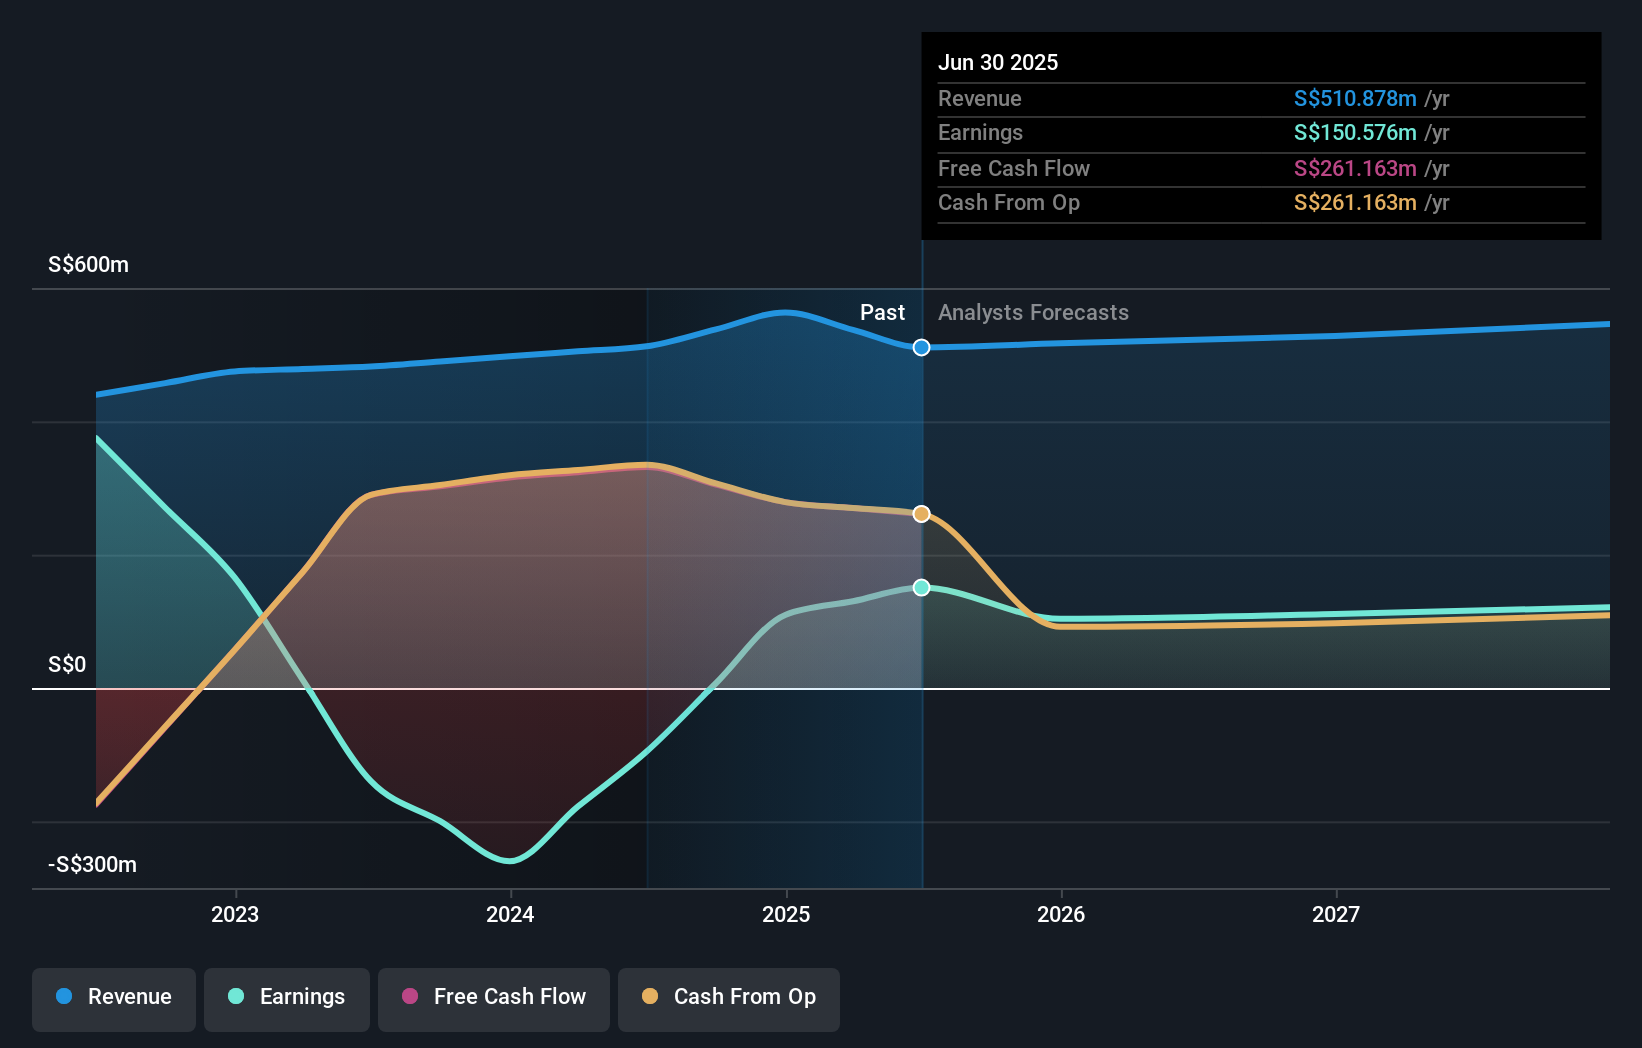
Task: Open the Cash From Op legend entry
Action: point(728,999)
